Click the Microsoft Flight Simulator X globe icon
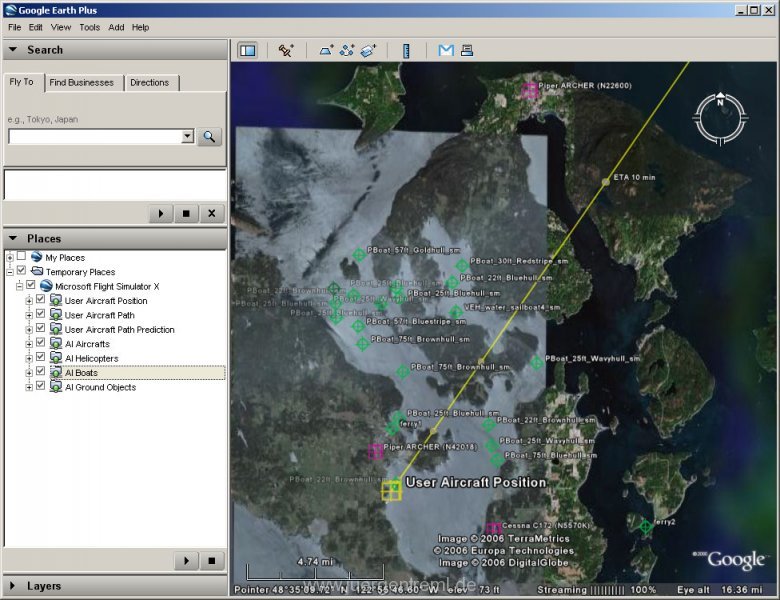The image size is (780, 600). [x=46, y=286]
